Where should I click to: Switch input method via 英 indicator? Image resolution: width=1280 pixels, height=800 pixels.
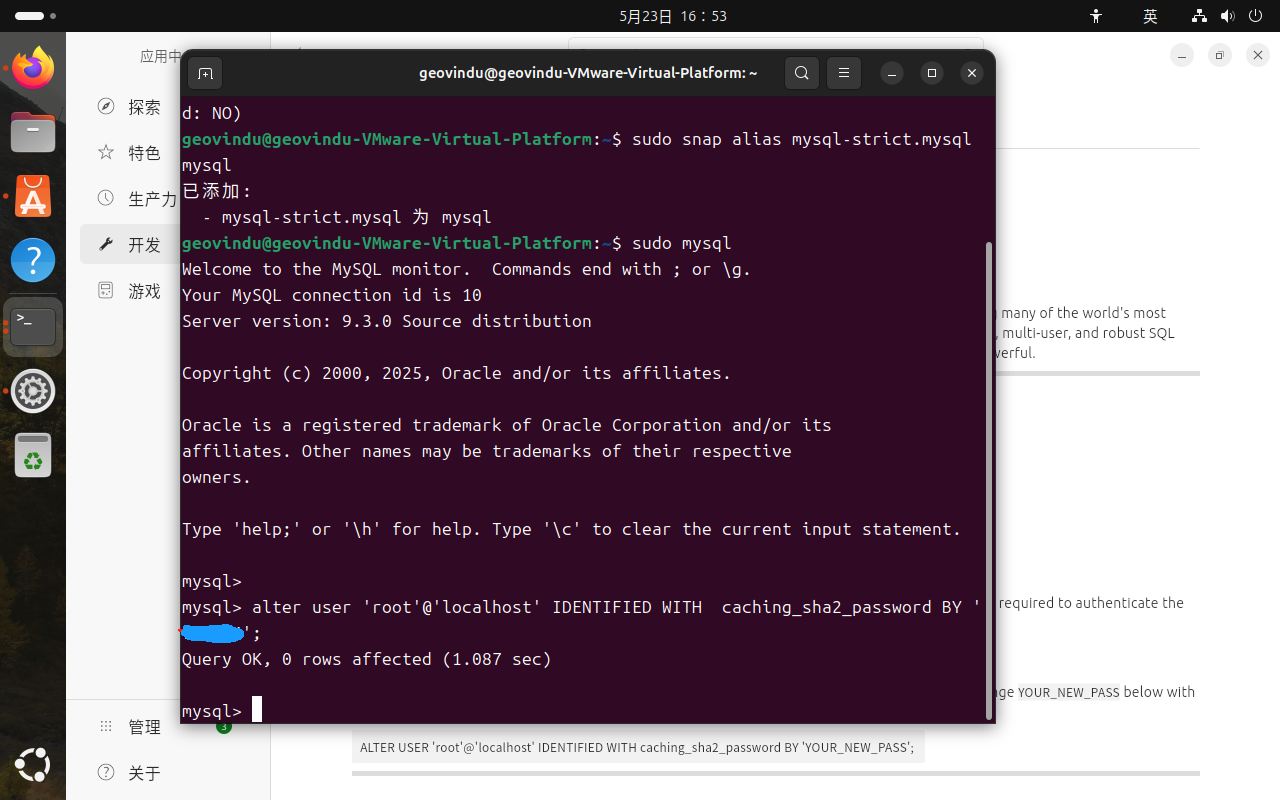click(1150, 16)
